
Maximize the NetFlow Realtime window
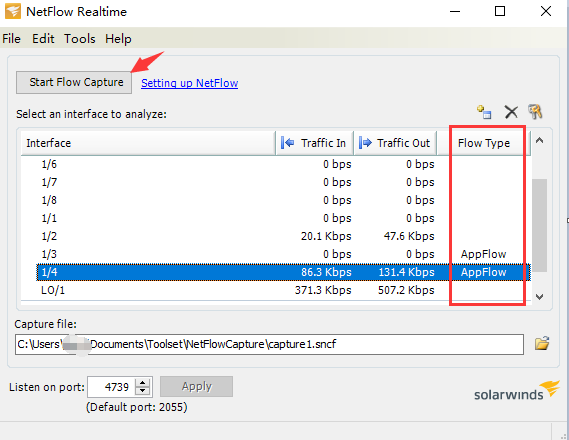point(500,12)
